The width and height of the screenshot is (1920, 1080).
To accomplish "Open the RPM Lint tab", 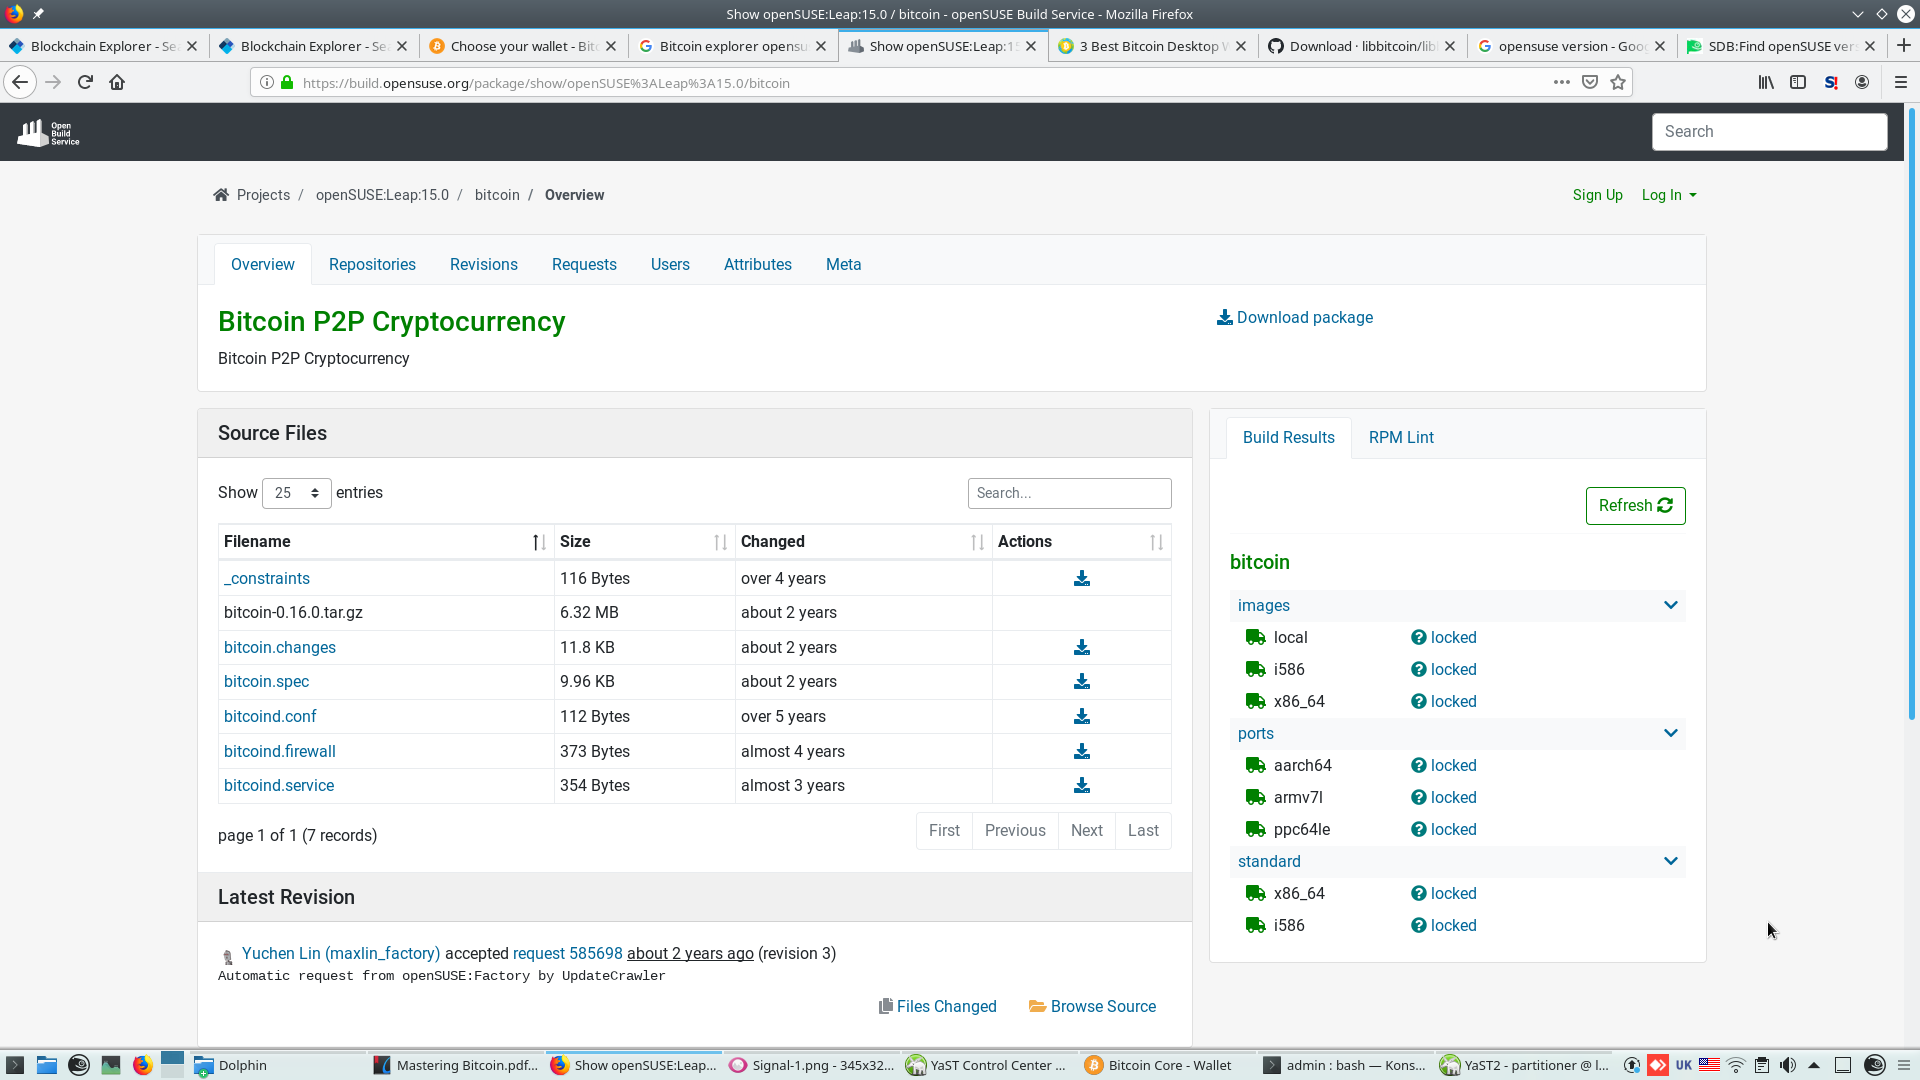I will (1400, 438).
